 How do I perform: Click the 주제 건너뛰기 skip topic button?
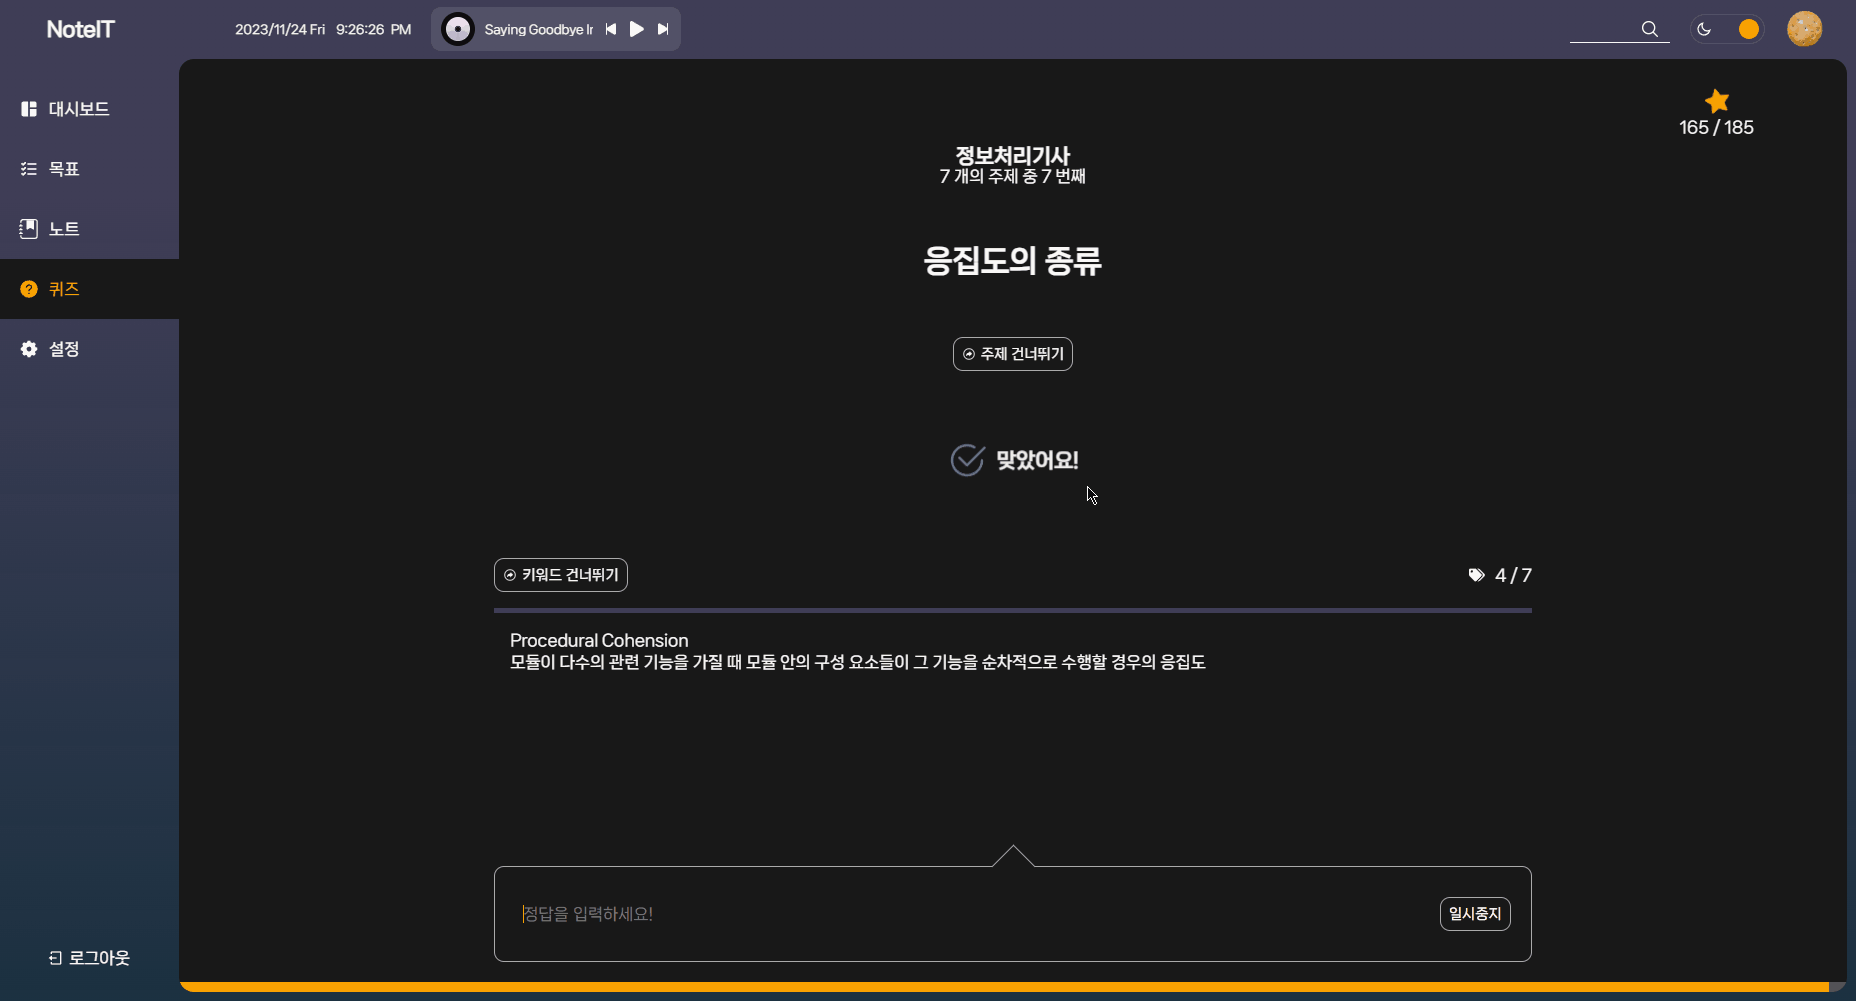coord(1012,354)
